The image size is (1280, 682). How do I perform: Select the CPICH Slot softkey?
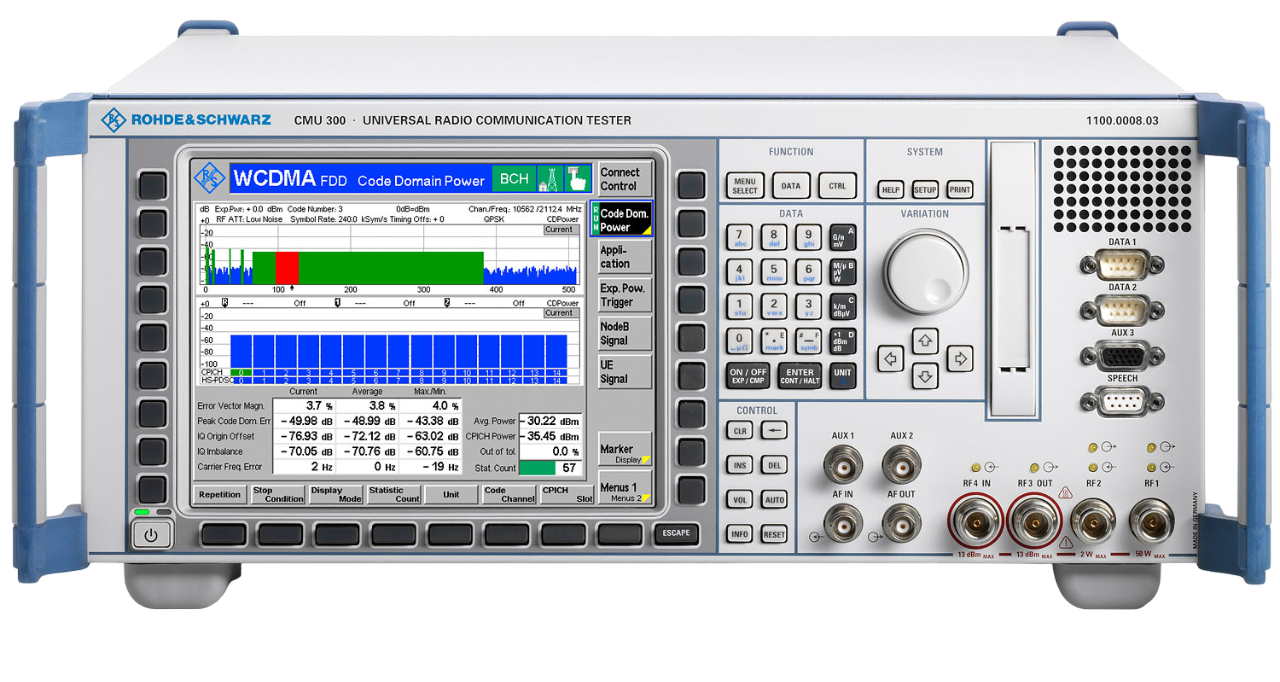567,495
